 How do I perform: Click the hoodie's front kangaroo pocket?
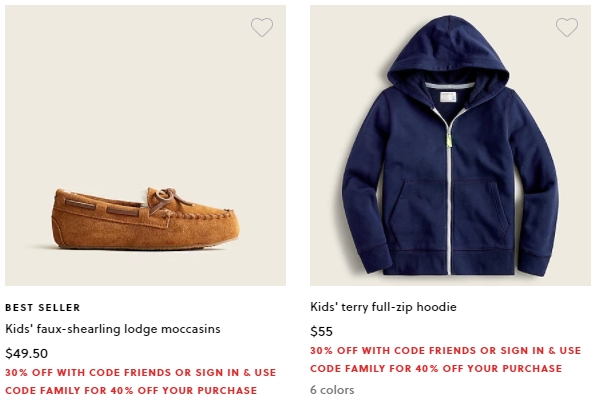[449, 213]
